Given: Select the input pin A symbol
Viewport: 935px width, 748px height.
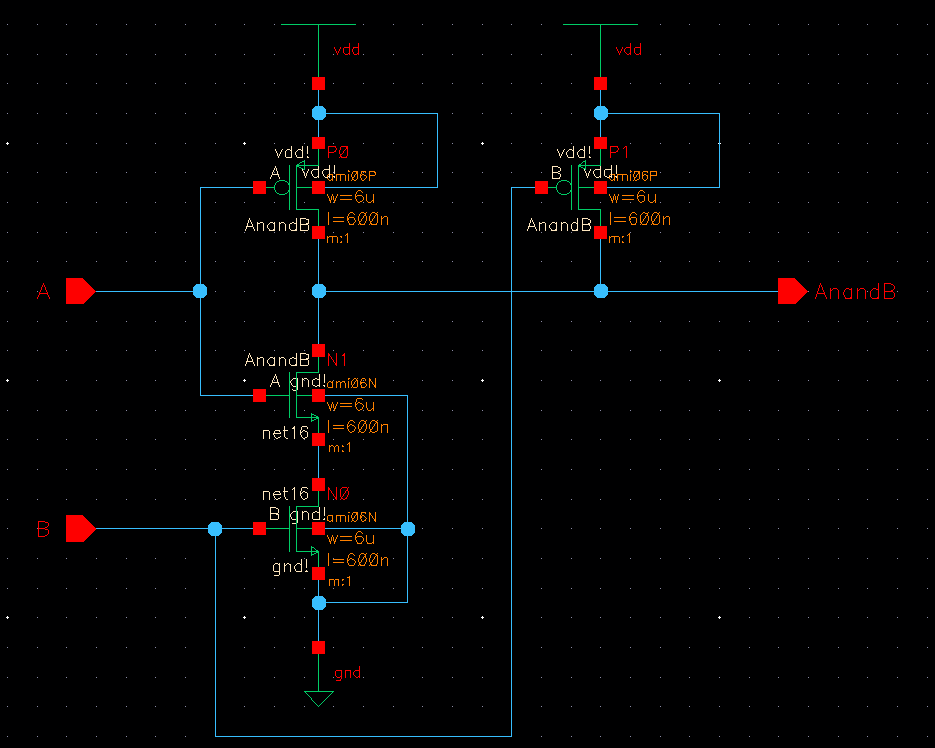Looking at the screenshot, I should [76, 291].
